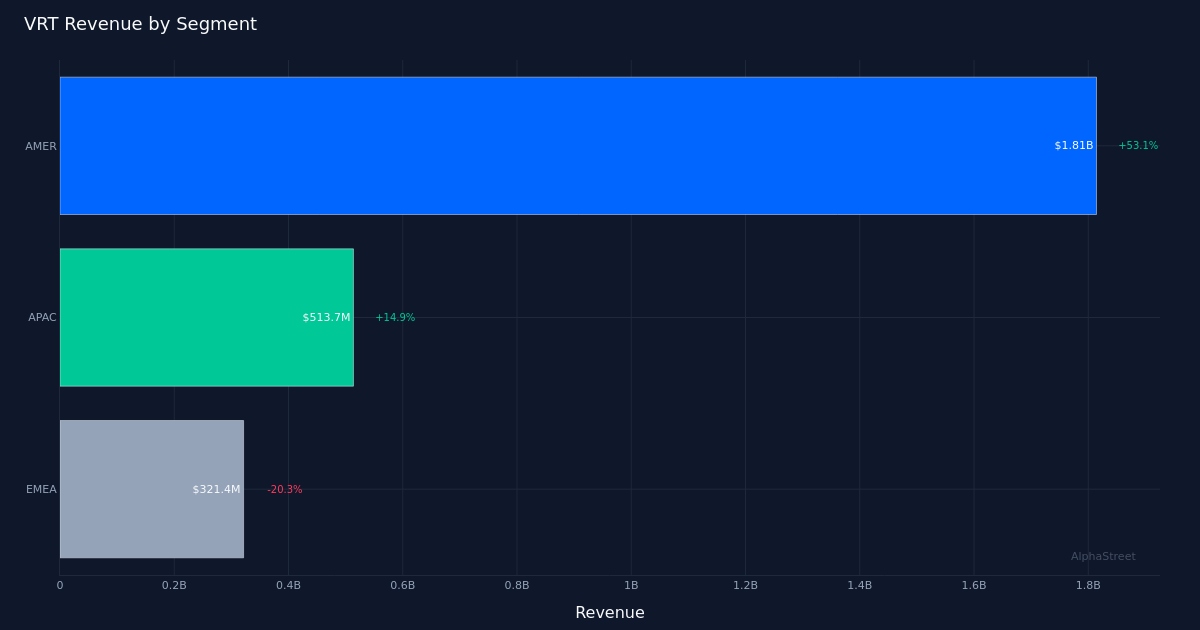Click the 1.8B axis tick label
Screen dimensions: 1200x630
[x=1089, y=585]
